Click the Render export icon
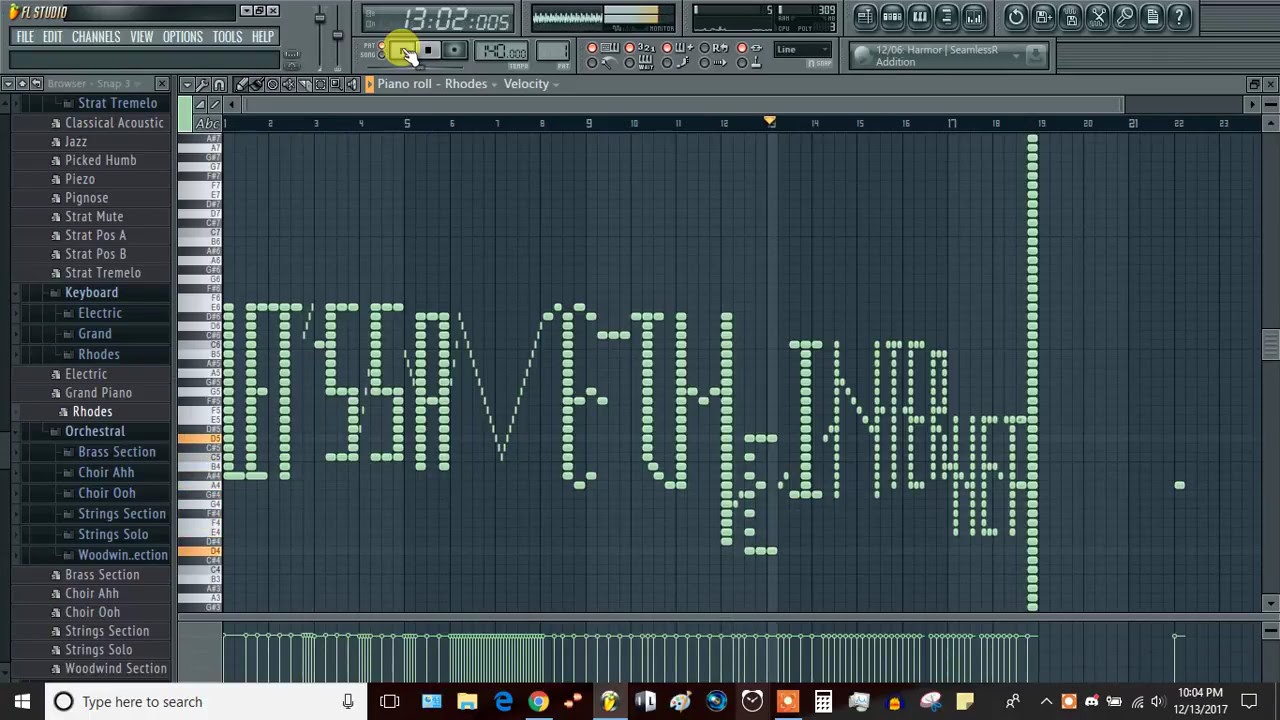Screen dimensions: 1280x720 [x=1070, y=17]
